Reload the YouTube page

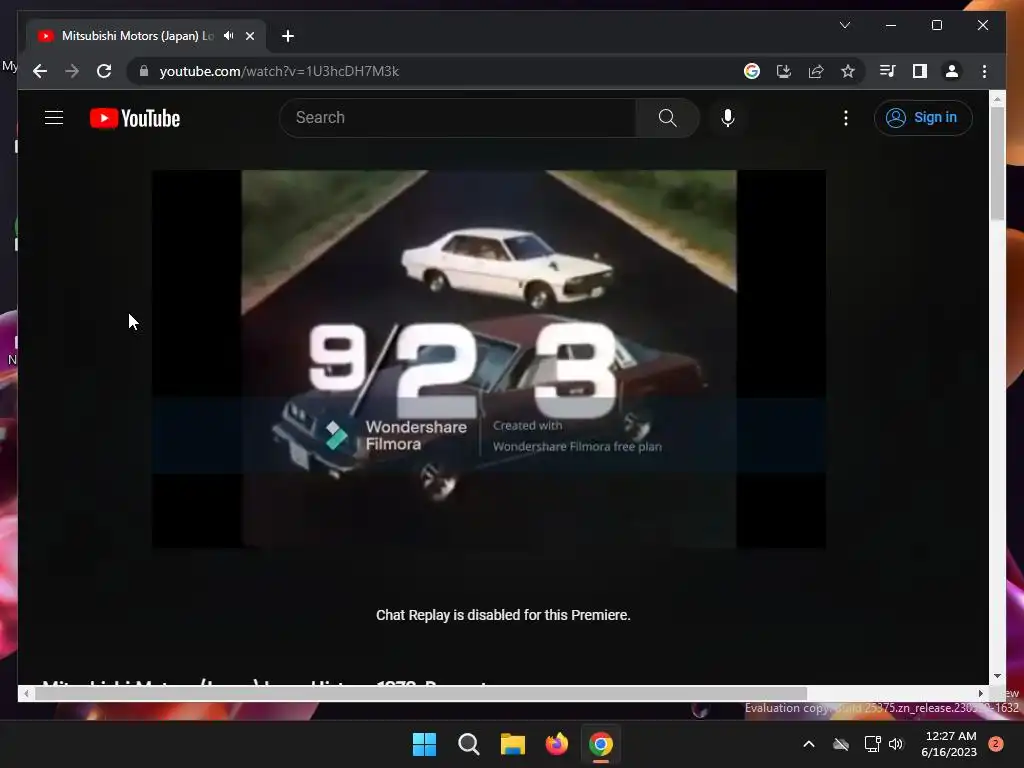click(x=104, y=71)
